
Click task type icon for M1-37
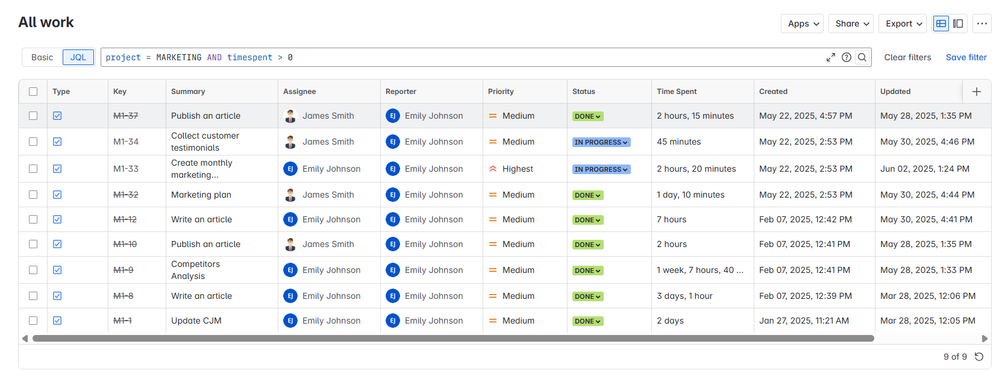coord(57,116)
